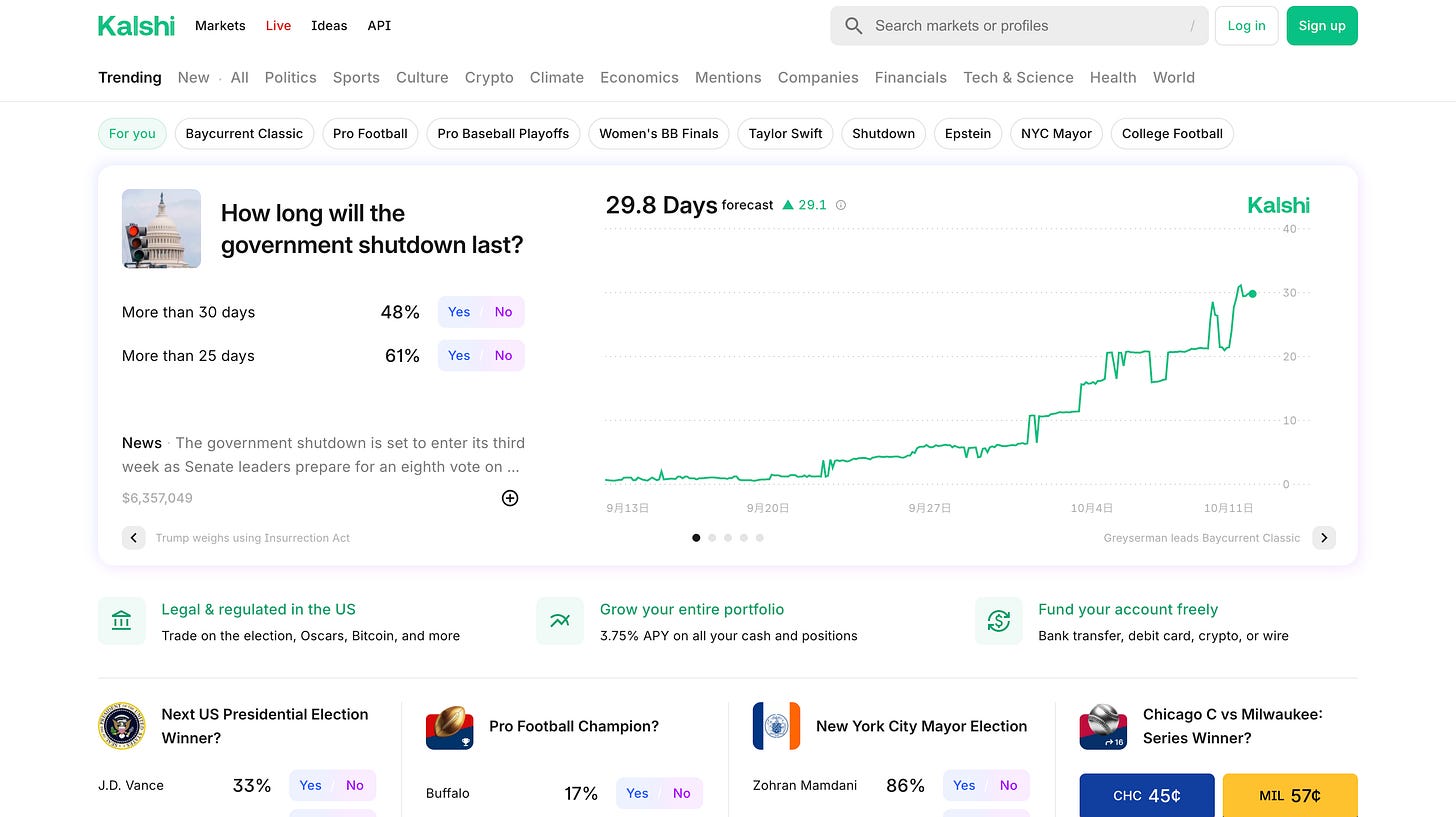Select the fourth carousel dot

pos(744,538)
